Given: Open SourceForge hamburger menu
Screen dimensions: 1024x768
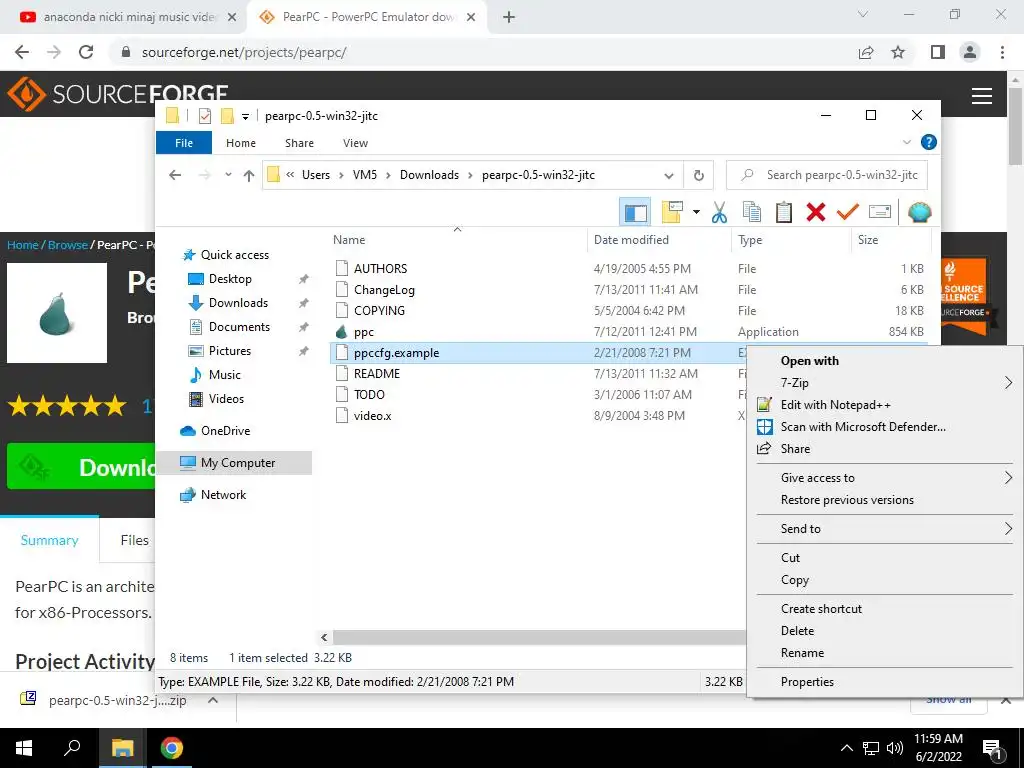Looking at the screenshot, I should click(982, 96).
